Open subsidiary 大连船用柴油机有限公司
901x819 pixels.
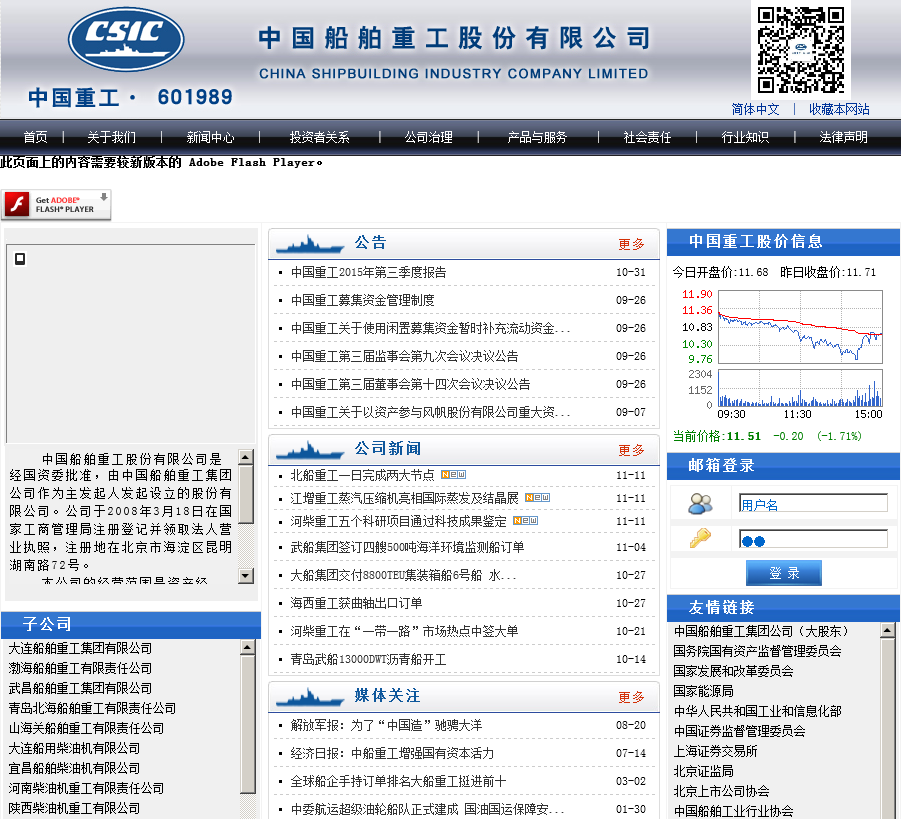pyautogui.click(x=74, y=748)
